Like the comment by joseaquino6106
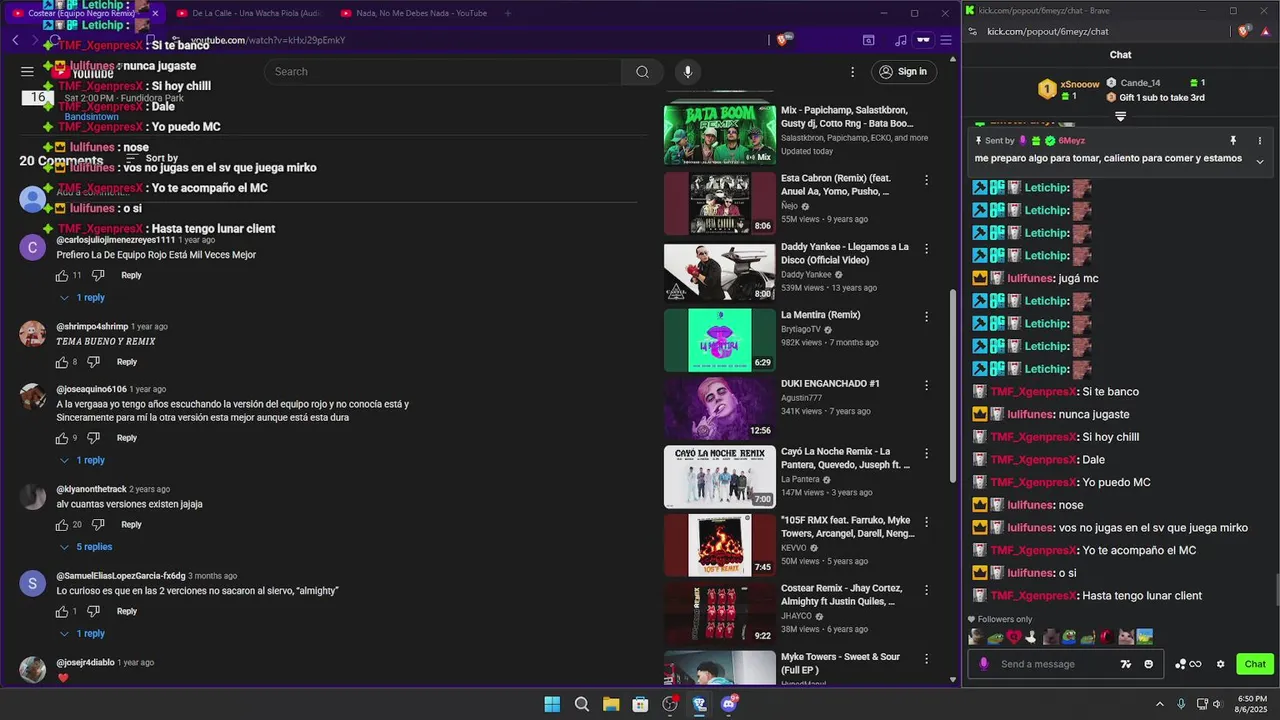 [x=62, y=438]
